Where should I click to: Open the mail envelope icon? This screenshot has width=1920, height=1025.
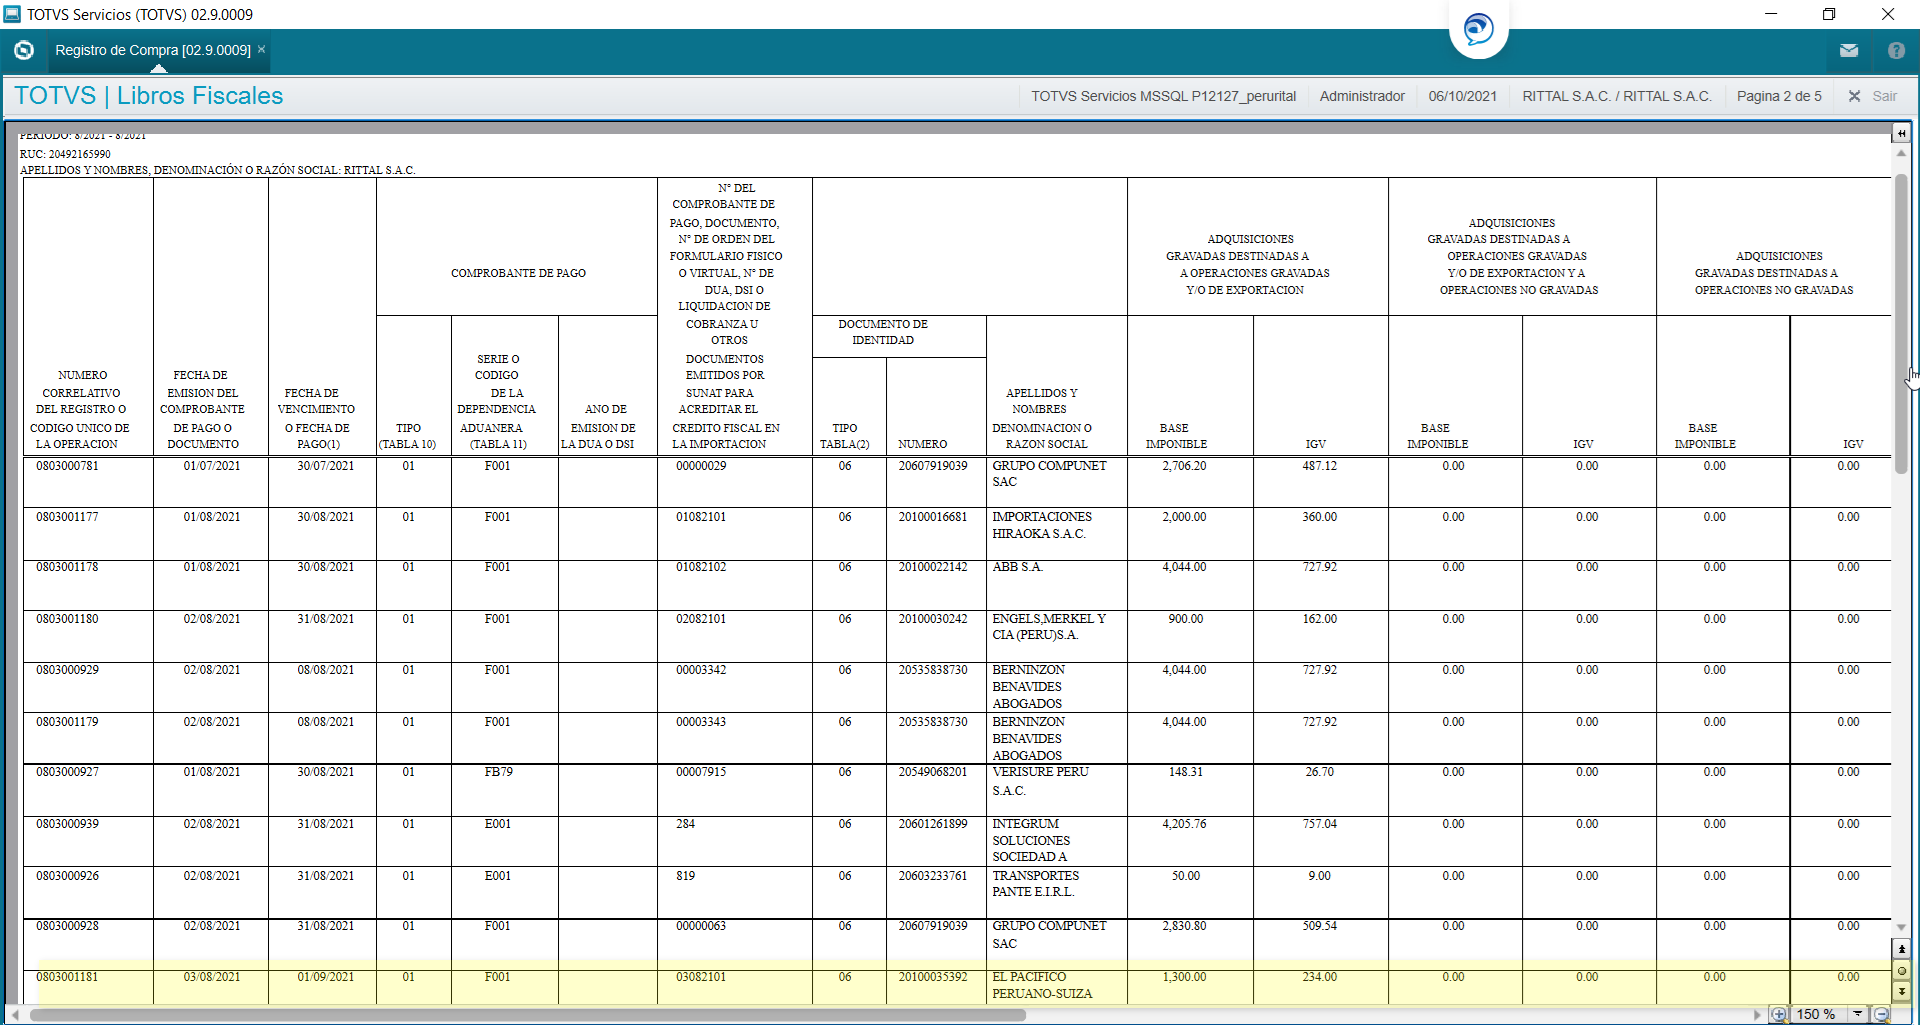(1849, 50)
